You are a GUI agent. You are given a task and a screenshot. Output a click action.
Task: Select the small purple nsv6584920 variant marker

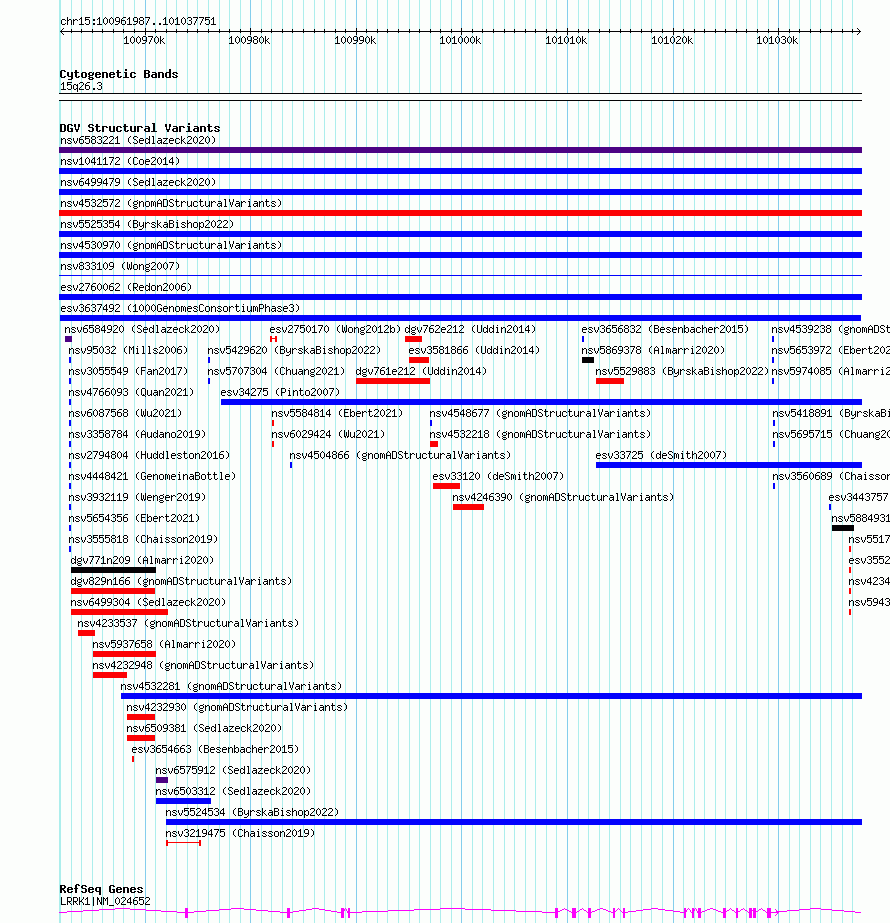coord(68,339)
